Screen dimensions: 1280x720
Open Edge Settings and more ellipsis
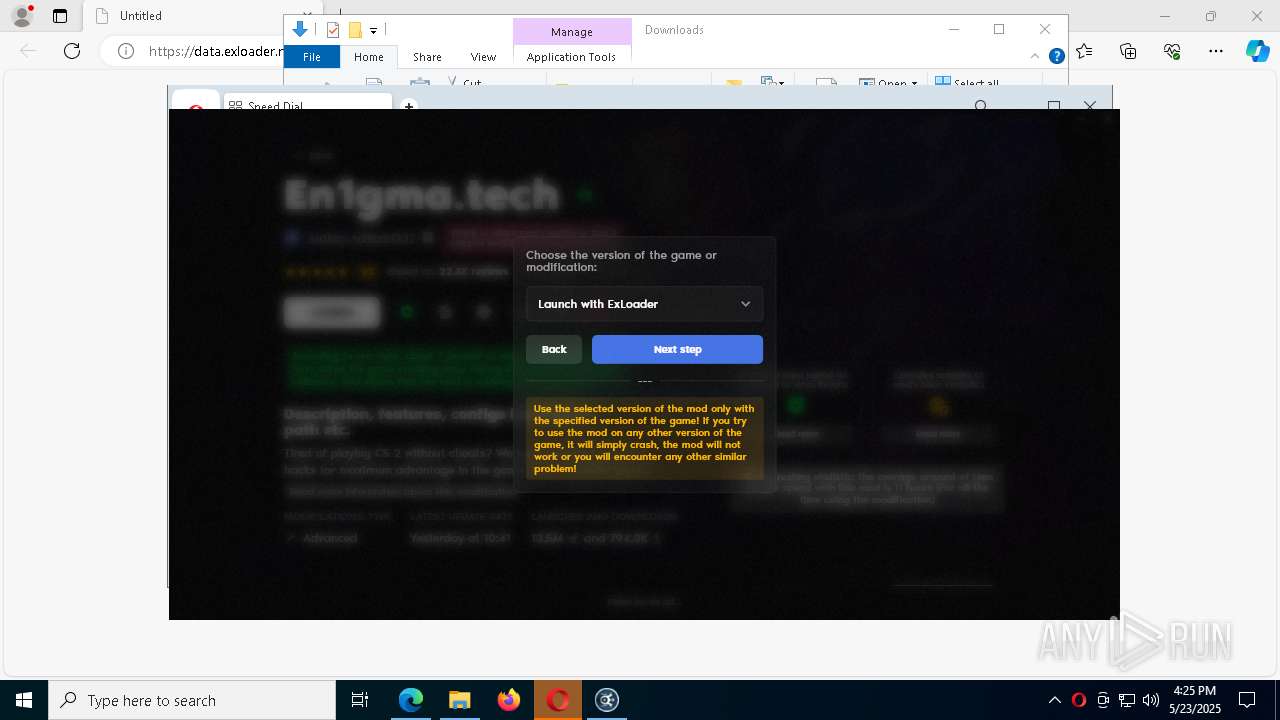tap(1215, 51)
